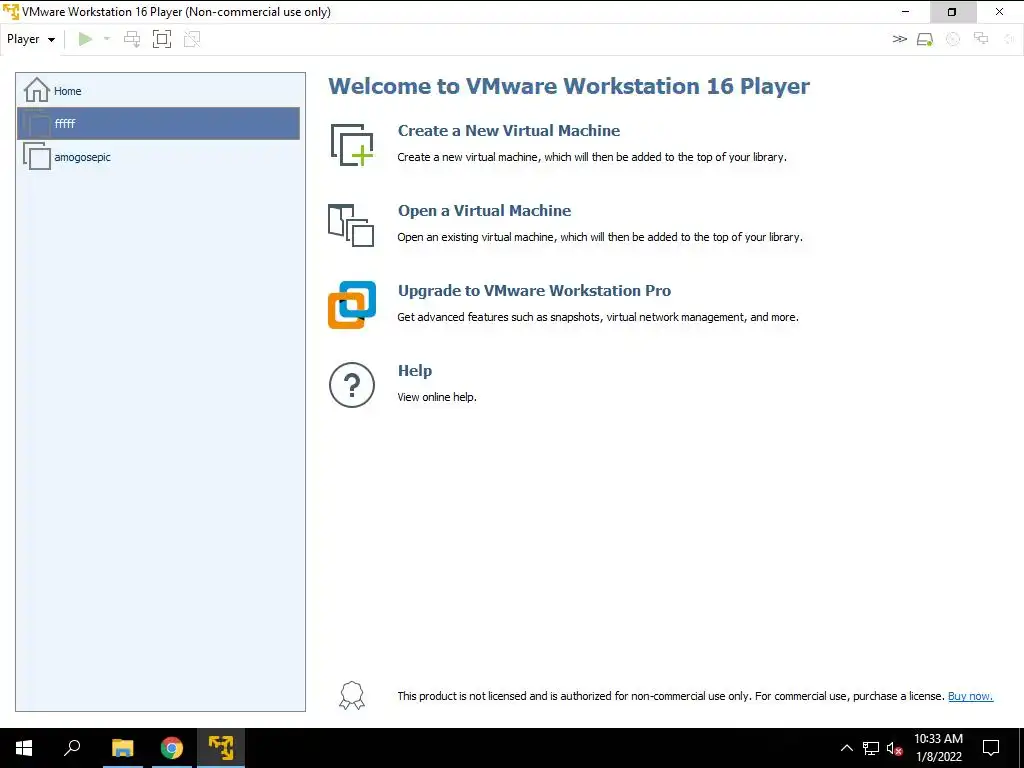
Task: Expand the power options arrow beside play
Action: tap(107, 39)
